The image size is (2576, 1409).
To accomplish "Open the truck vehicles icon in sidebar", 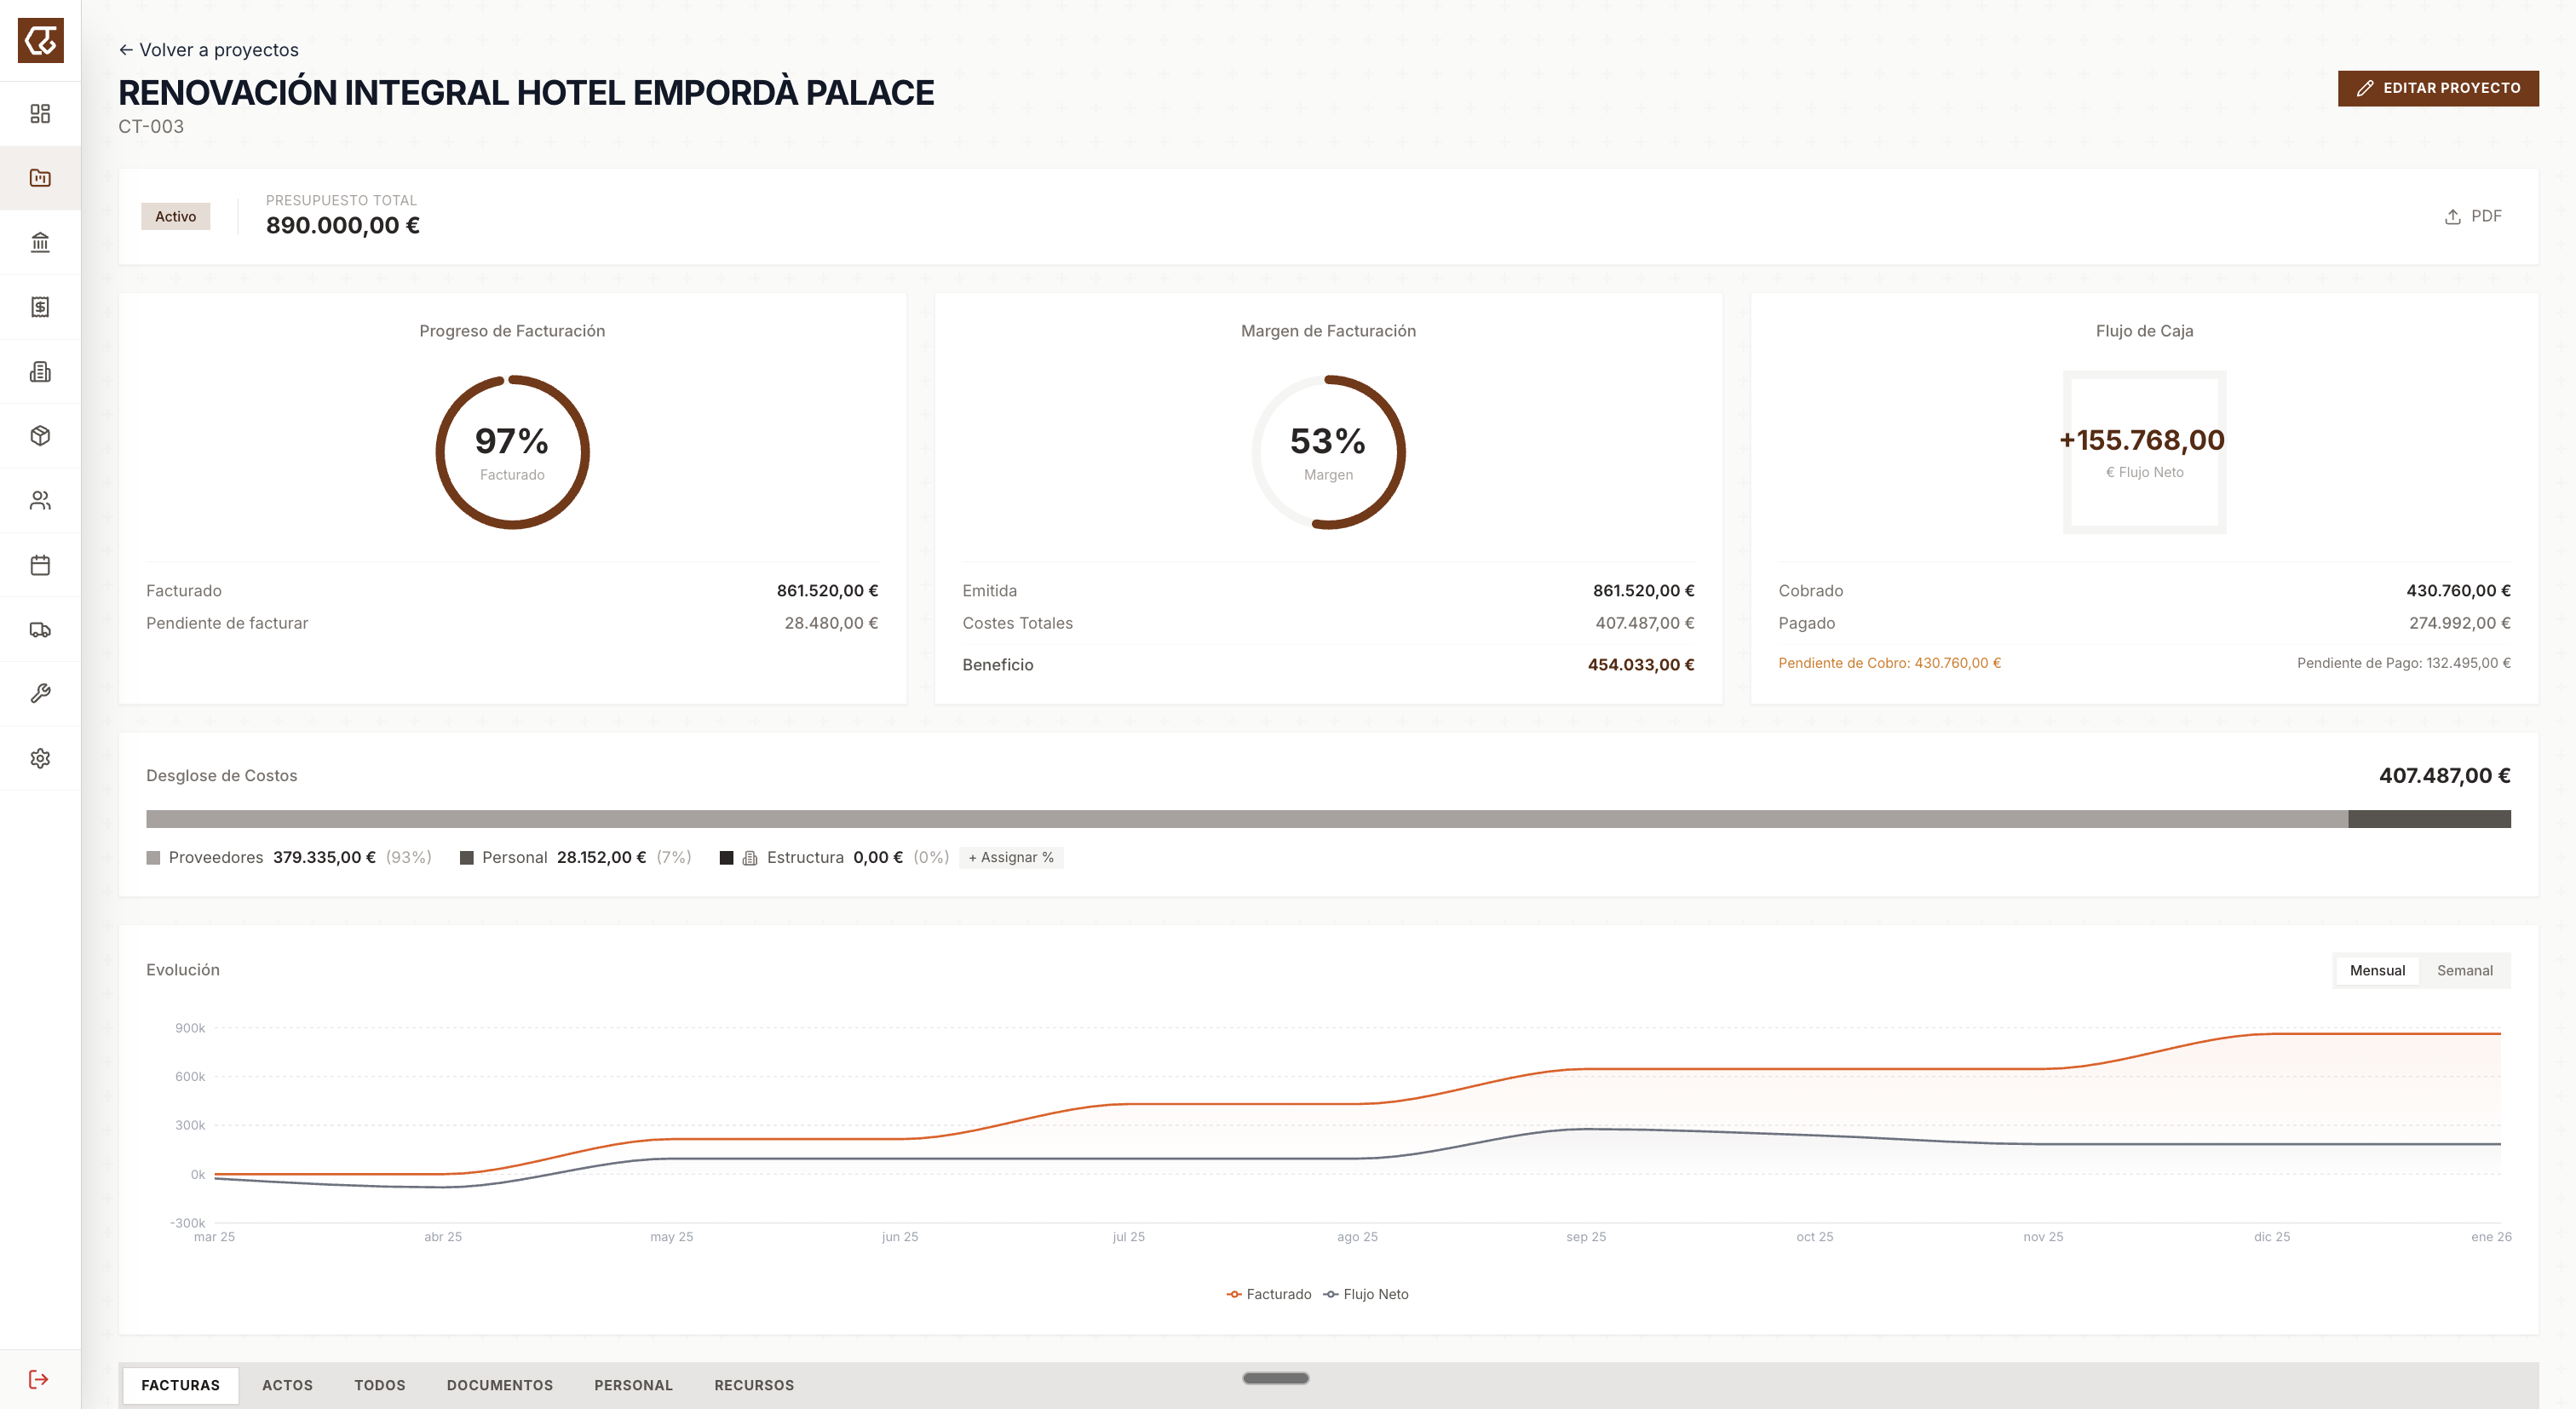I will pos(40,630).
